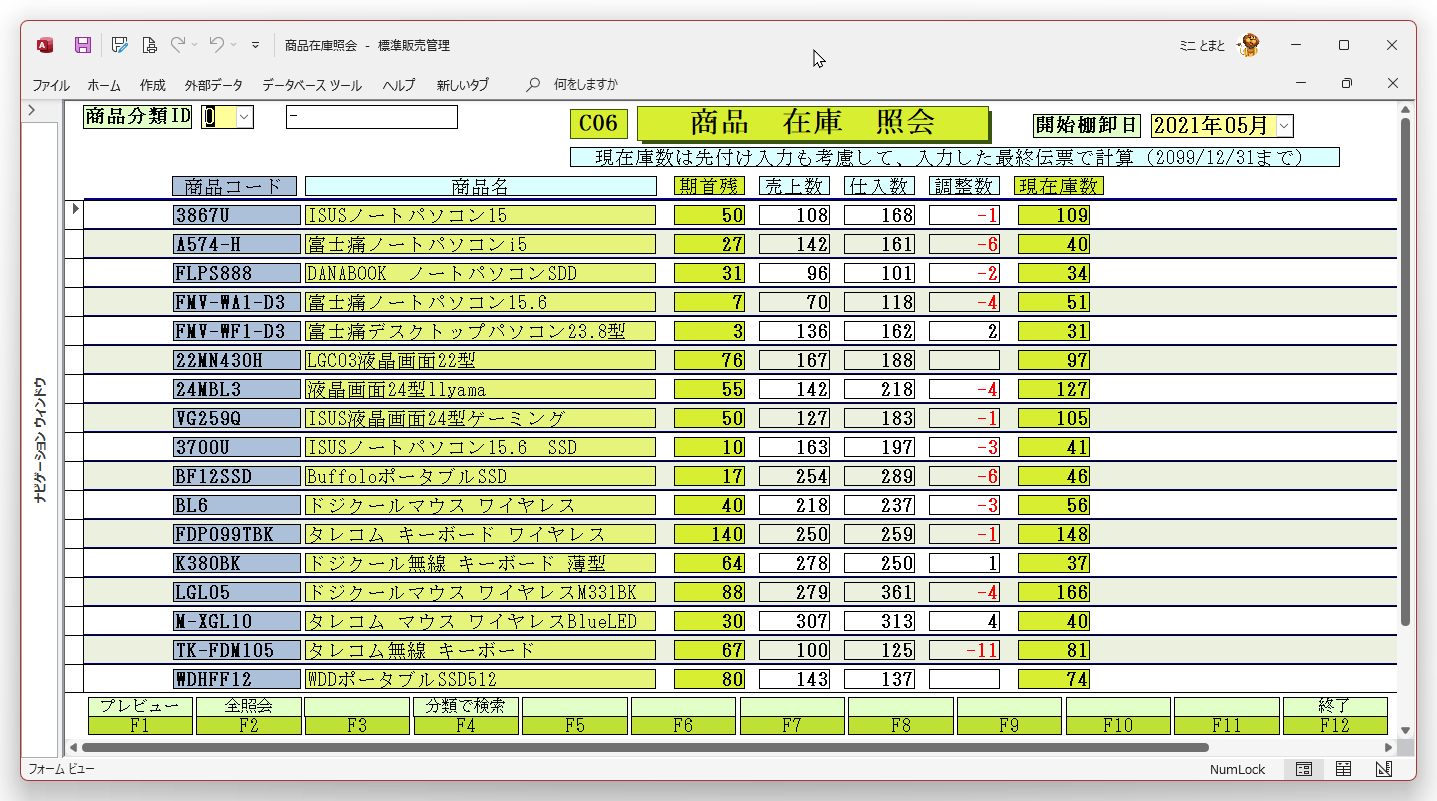This screenshot has width=1437, height=801.
Task: Switch to Layout View via status bar icon
Action: tap(1343, 769)
